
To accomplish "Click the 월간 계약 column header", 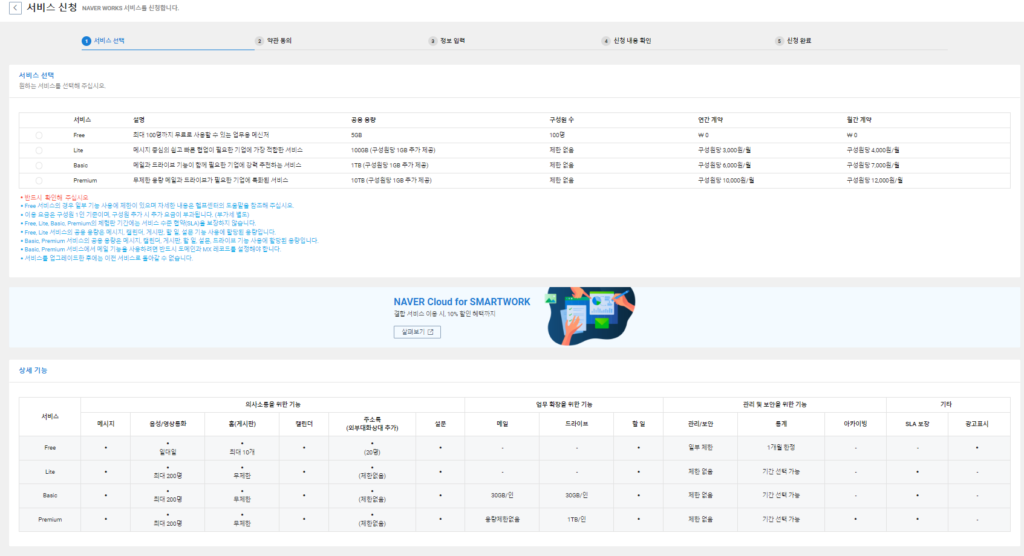I will 859,120.
